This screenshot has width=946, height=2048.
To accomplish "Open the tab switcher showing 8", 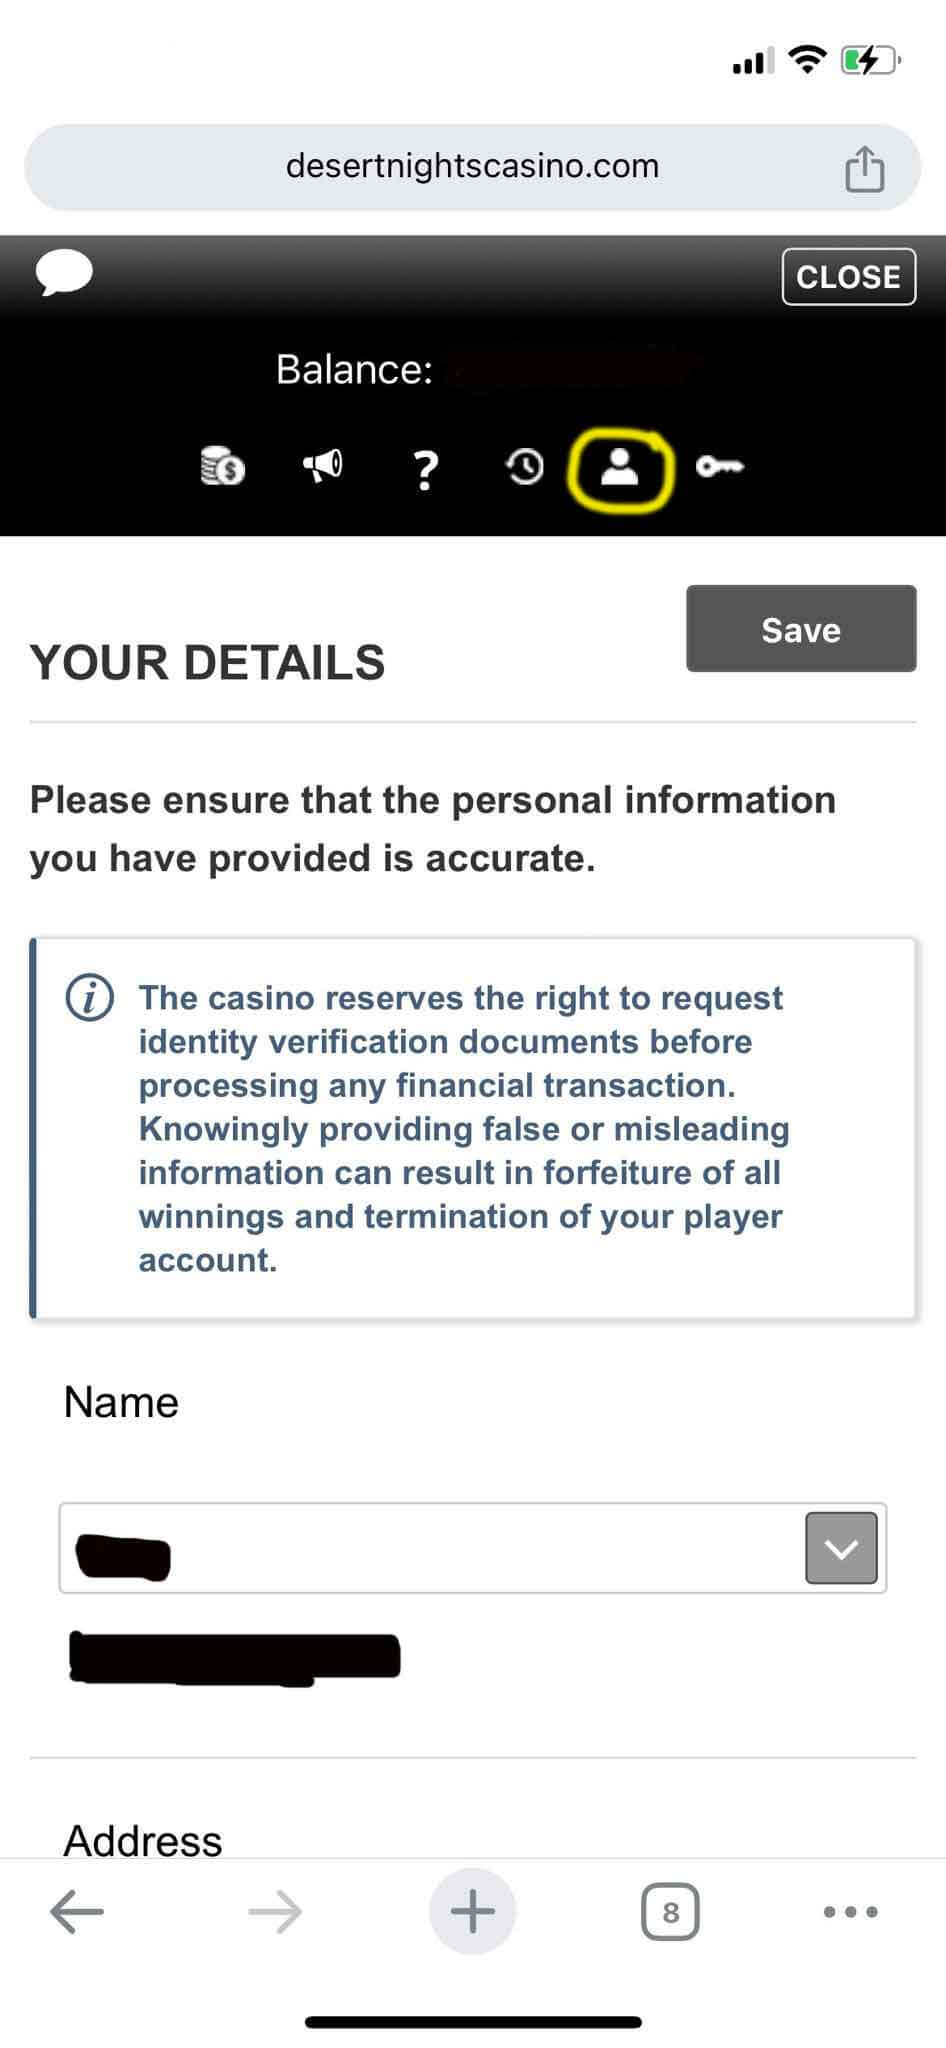I will pos(670,1912).
